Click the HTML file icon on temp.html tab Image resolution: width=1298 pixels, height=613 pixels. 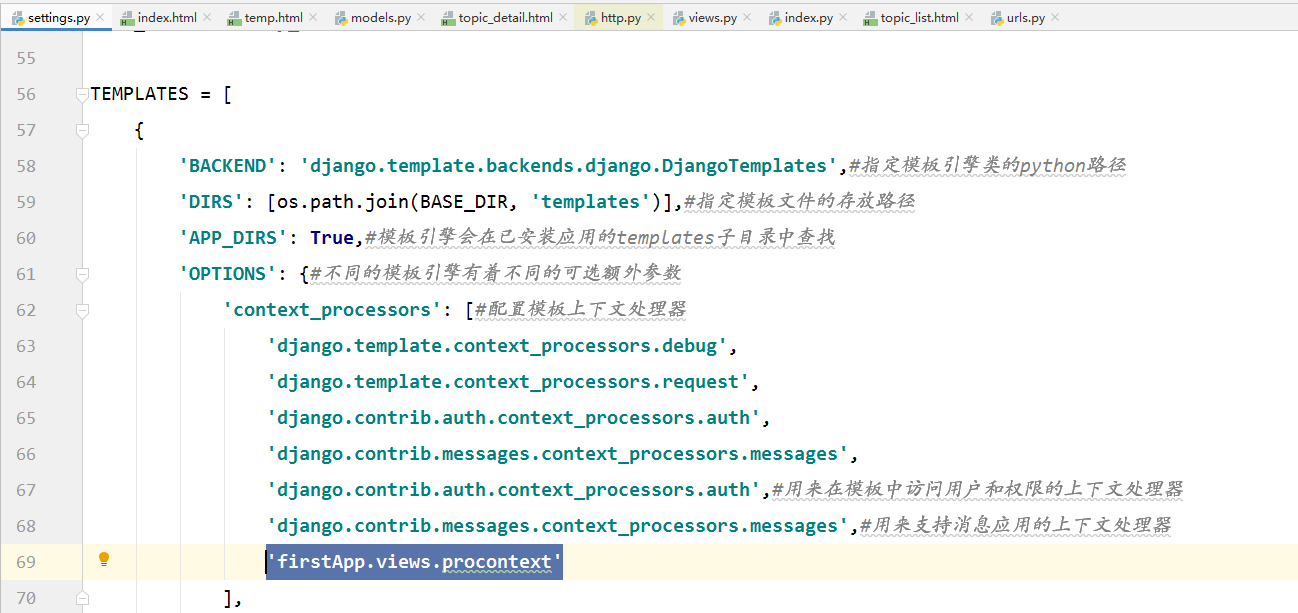point(234,18)
